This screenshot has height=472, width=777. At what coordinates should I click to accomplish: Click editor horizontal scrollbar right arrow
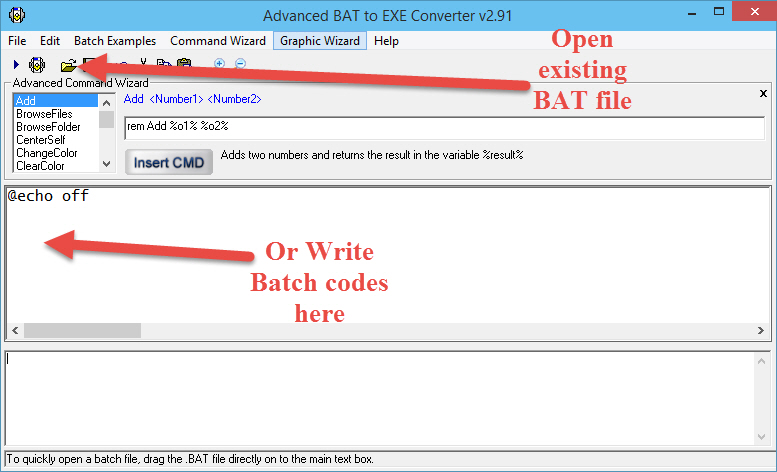[x=761, y=330]
